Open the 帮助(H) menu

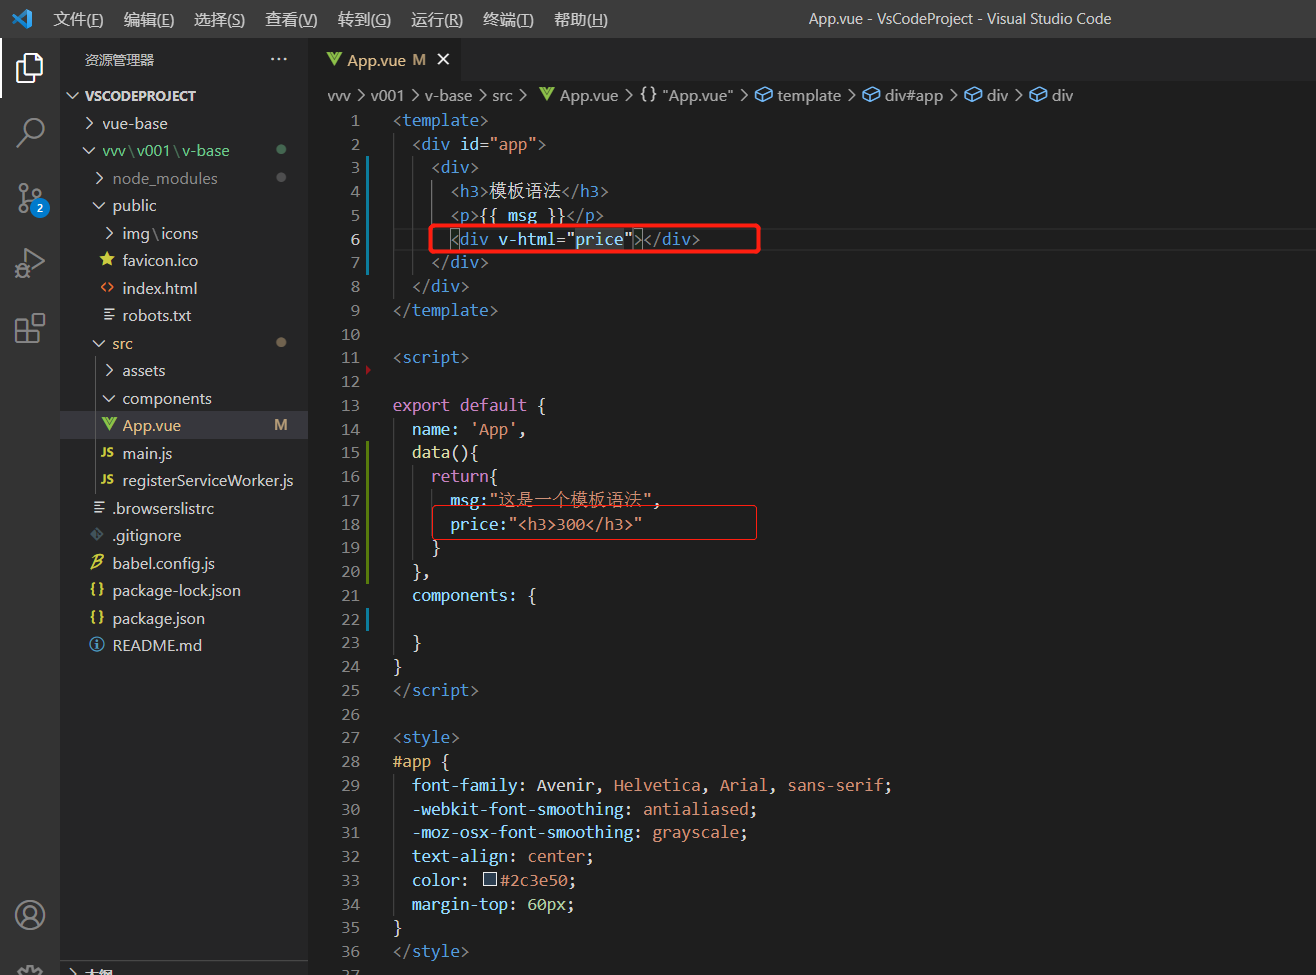click(580, 19)
